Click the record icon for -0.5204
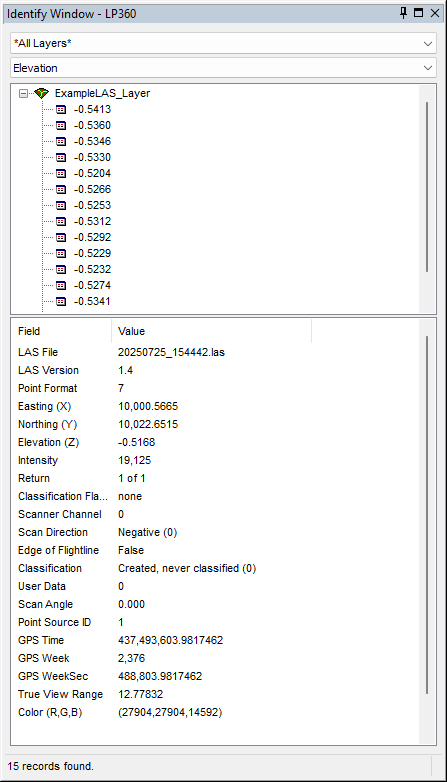The width and height of the screenshot is (447, 782). 61,173
